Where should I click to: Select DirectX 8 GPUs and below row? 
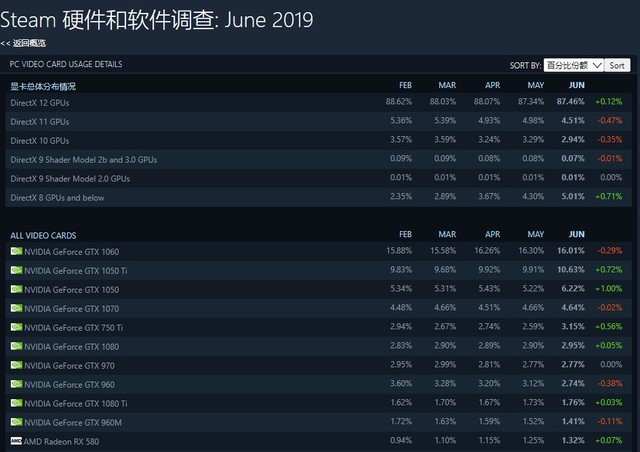click(318, 197)
